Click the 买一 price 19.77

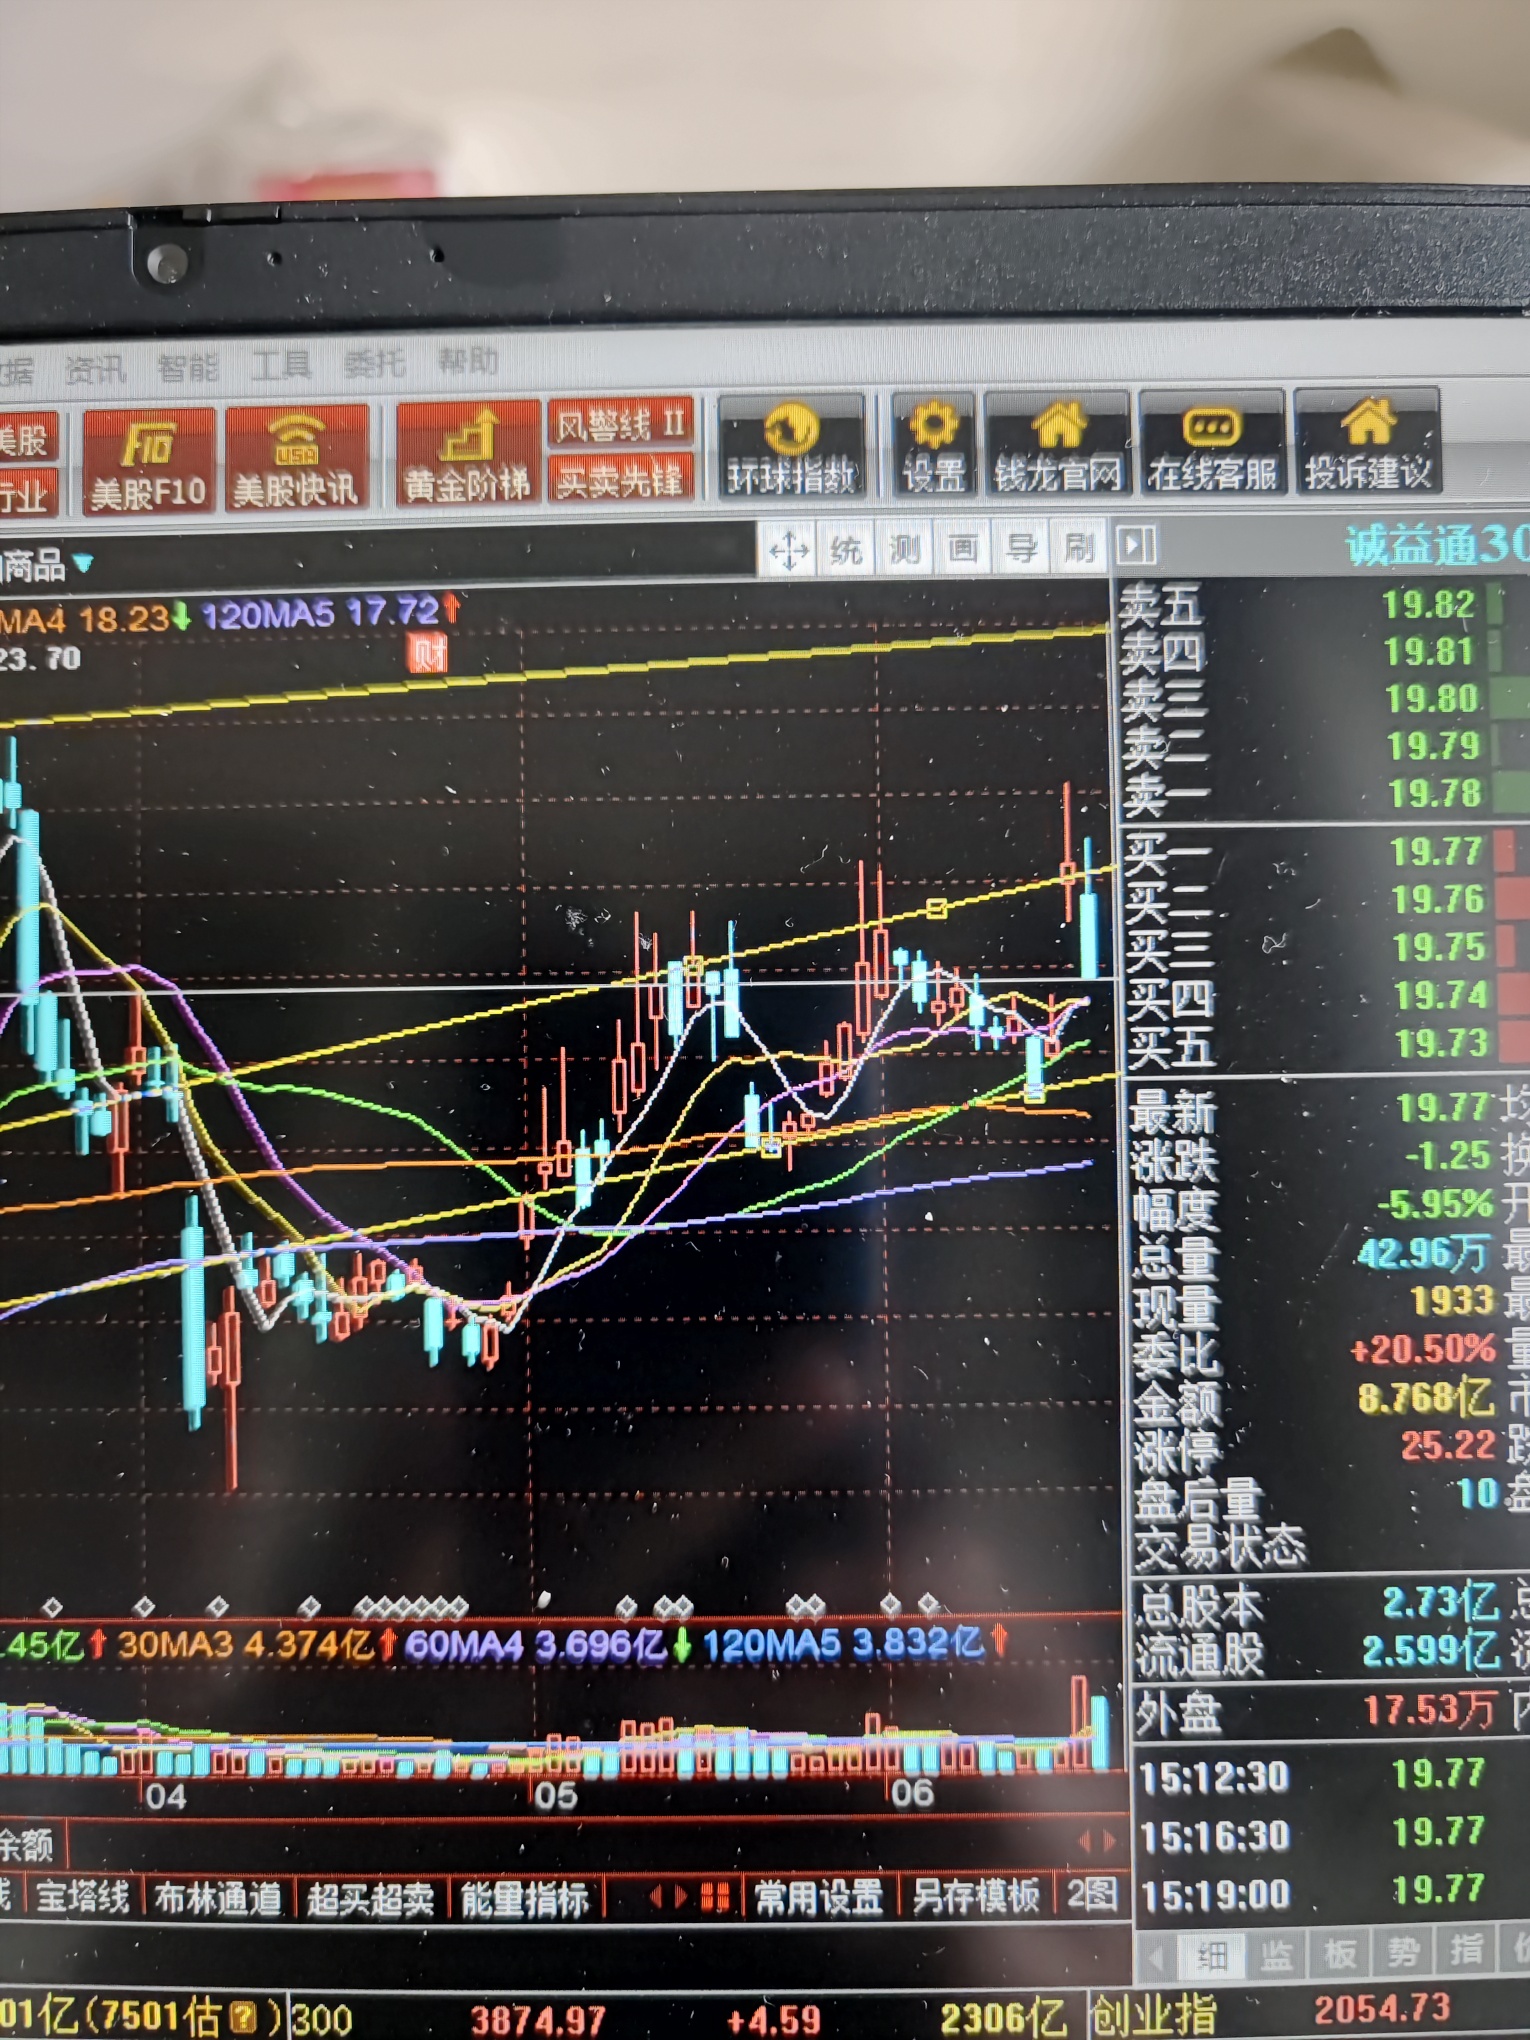[1437, 851]
